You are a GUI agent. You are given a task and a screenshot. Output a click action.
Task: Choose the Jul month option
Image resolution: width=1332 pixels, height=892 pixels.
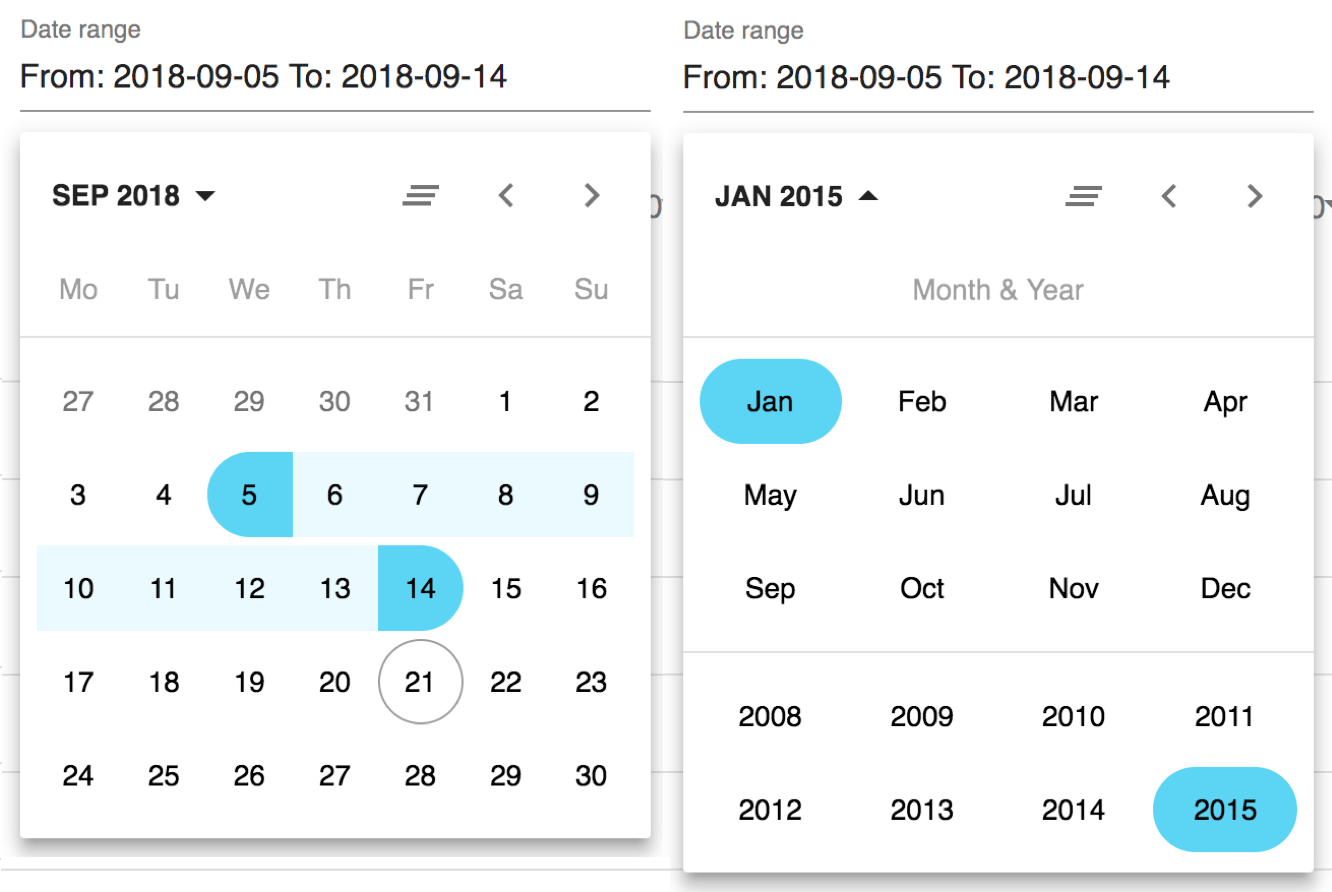pos(1073,494)
